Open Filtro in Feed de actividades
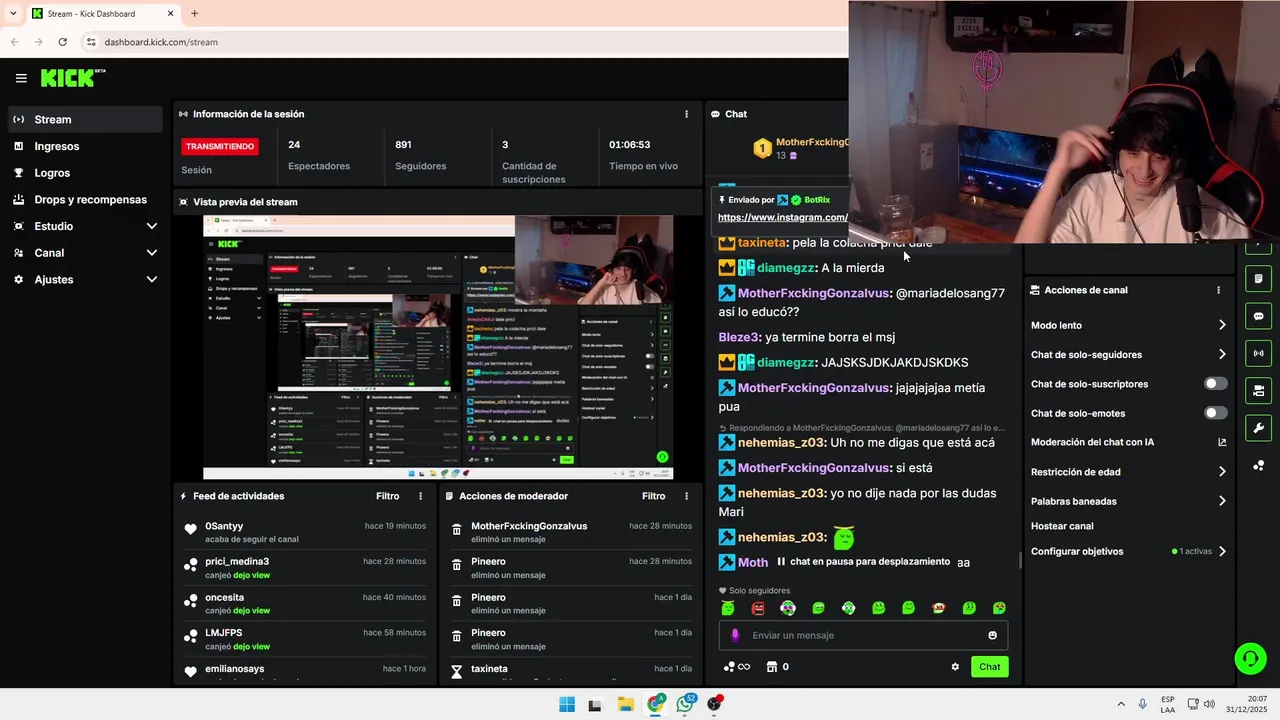This screenshot has height=720, width=1280. click(x=388, y=496)
